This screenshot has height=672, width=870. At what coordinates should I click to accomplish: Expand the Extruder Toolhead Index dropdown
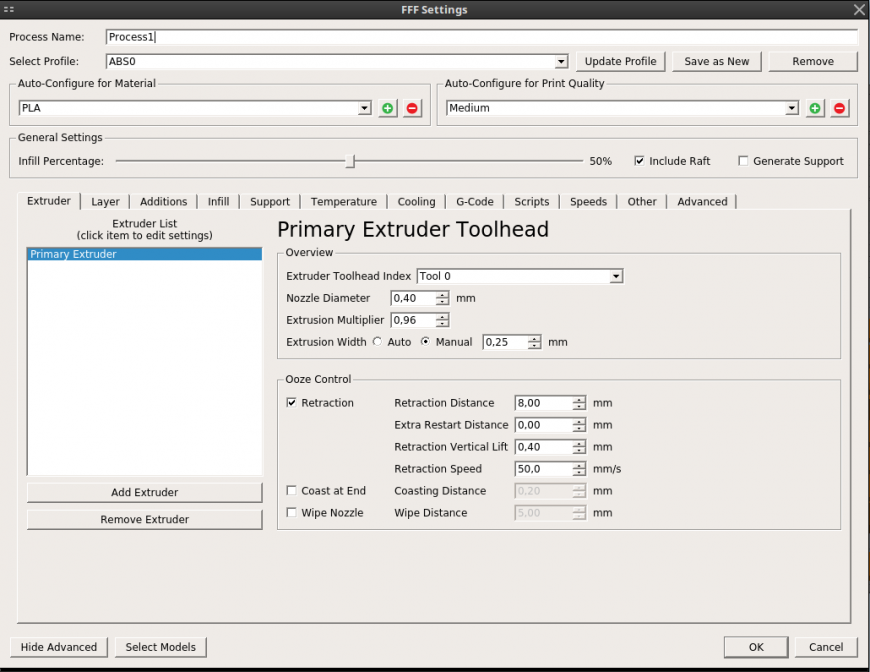tap(616, 276)
